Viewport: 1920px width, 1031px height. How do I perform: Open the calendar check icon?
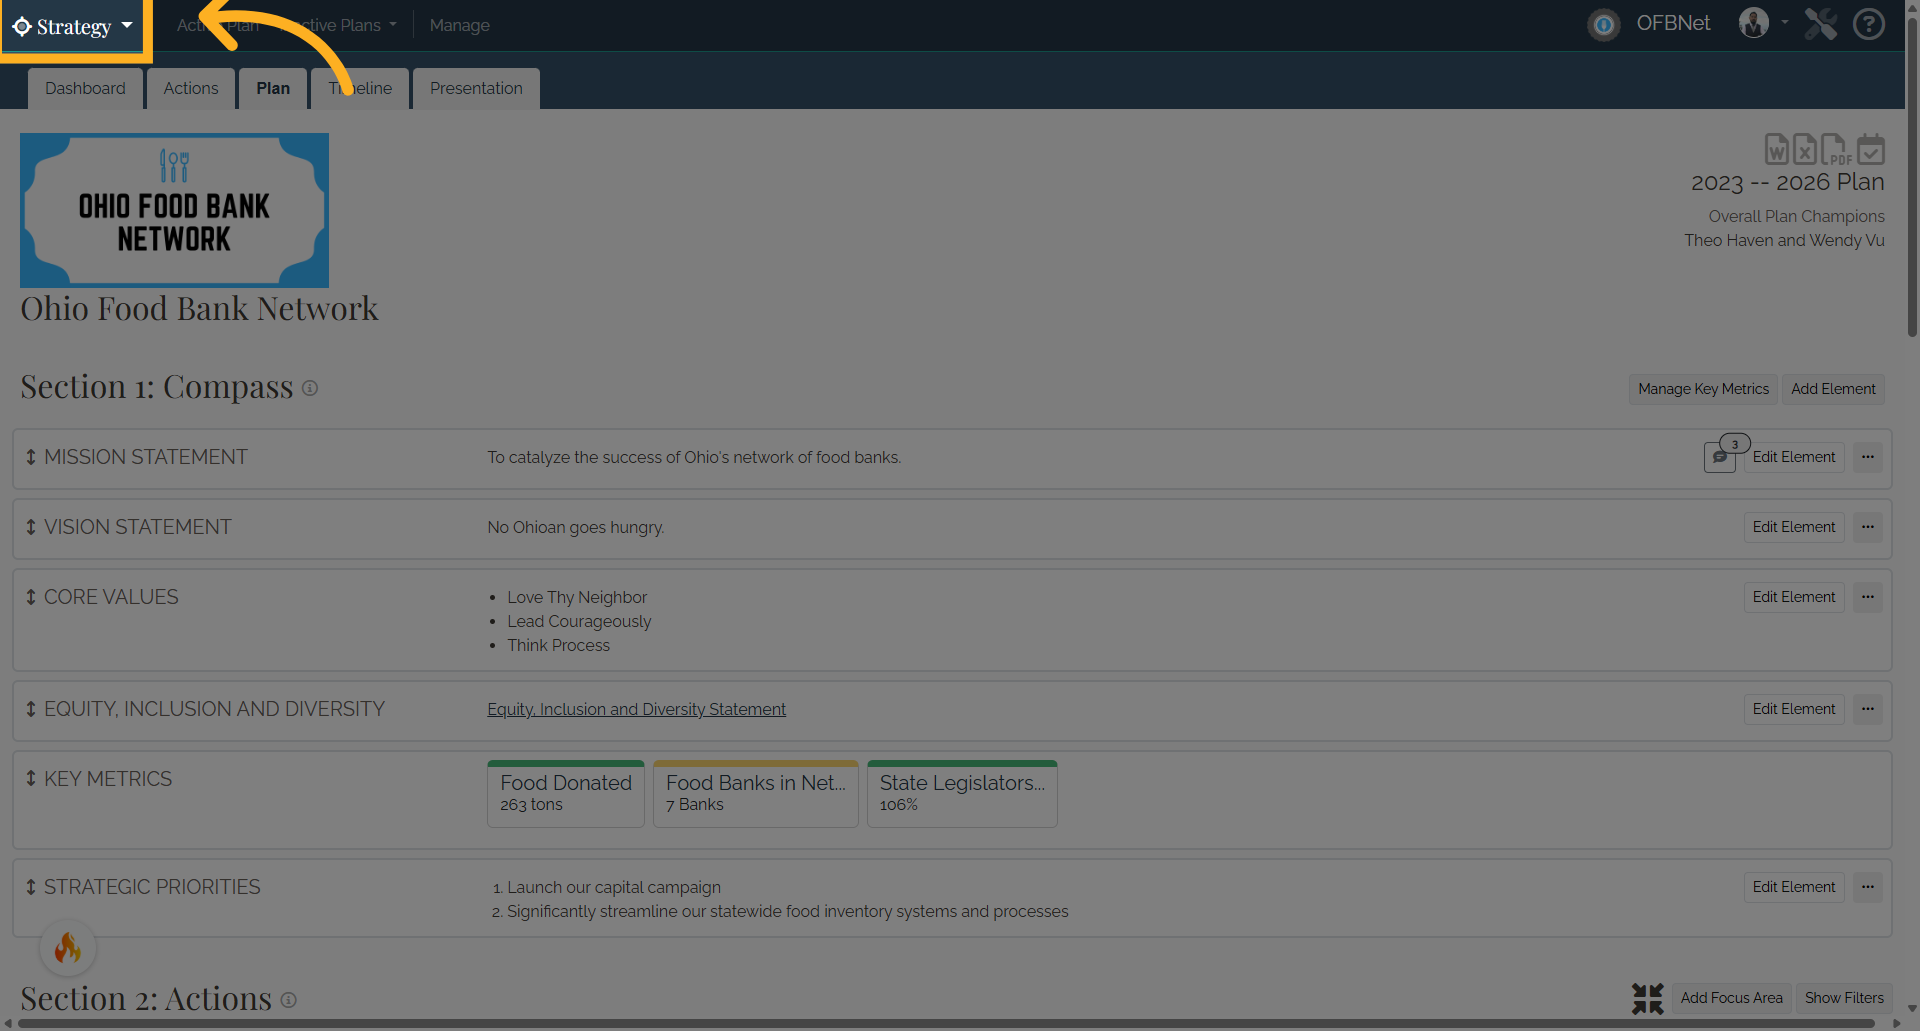1871,149
